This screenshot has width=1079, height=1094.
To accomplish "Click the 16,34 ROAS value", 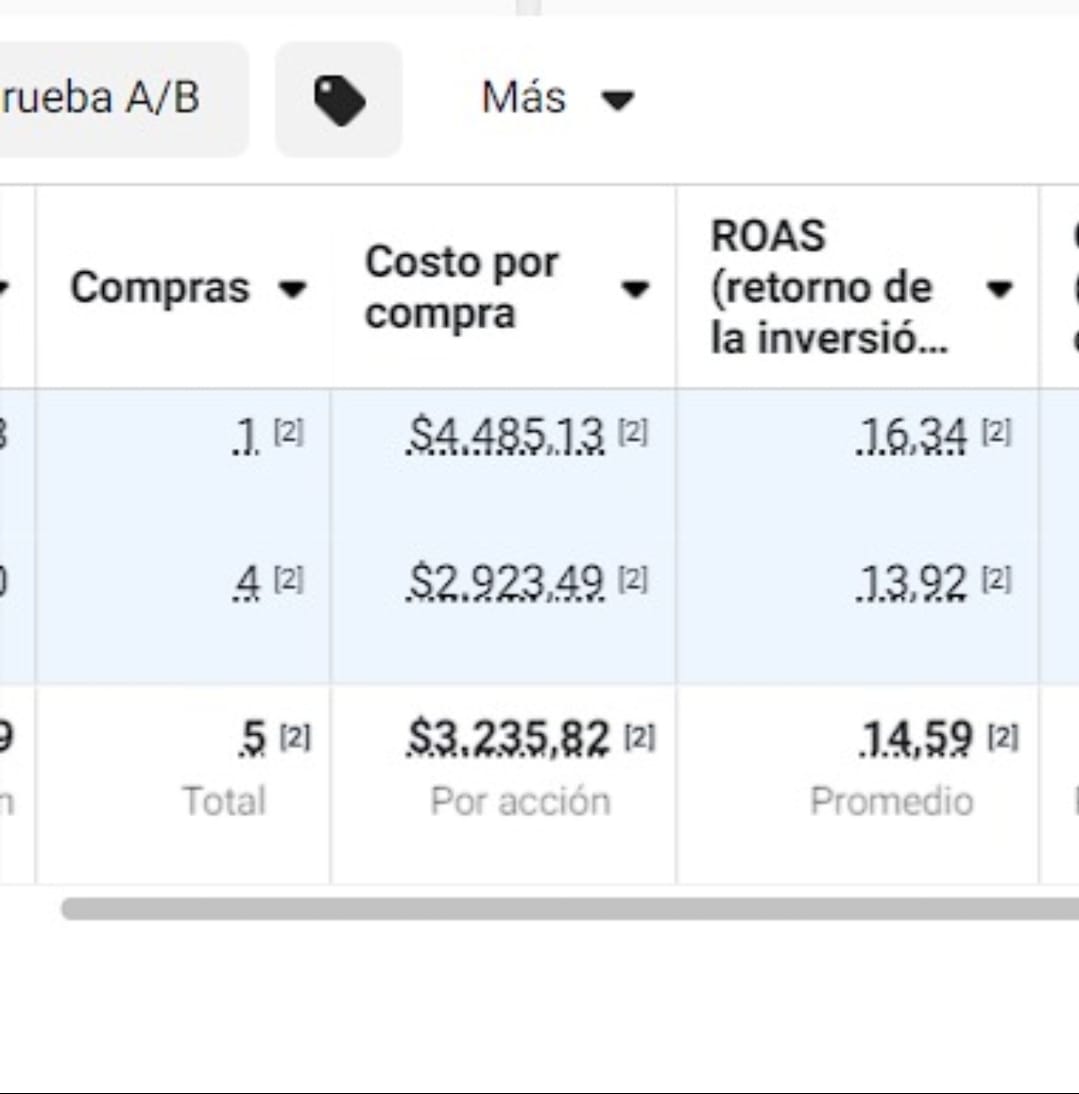I will click(912, 436).
